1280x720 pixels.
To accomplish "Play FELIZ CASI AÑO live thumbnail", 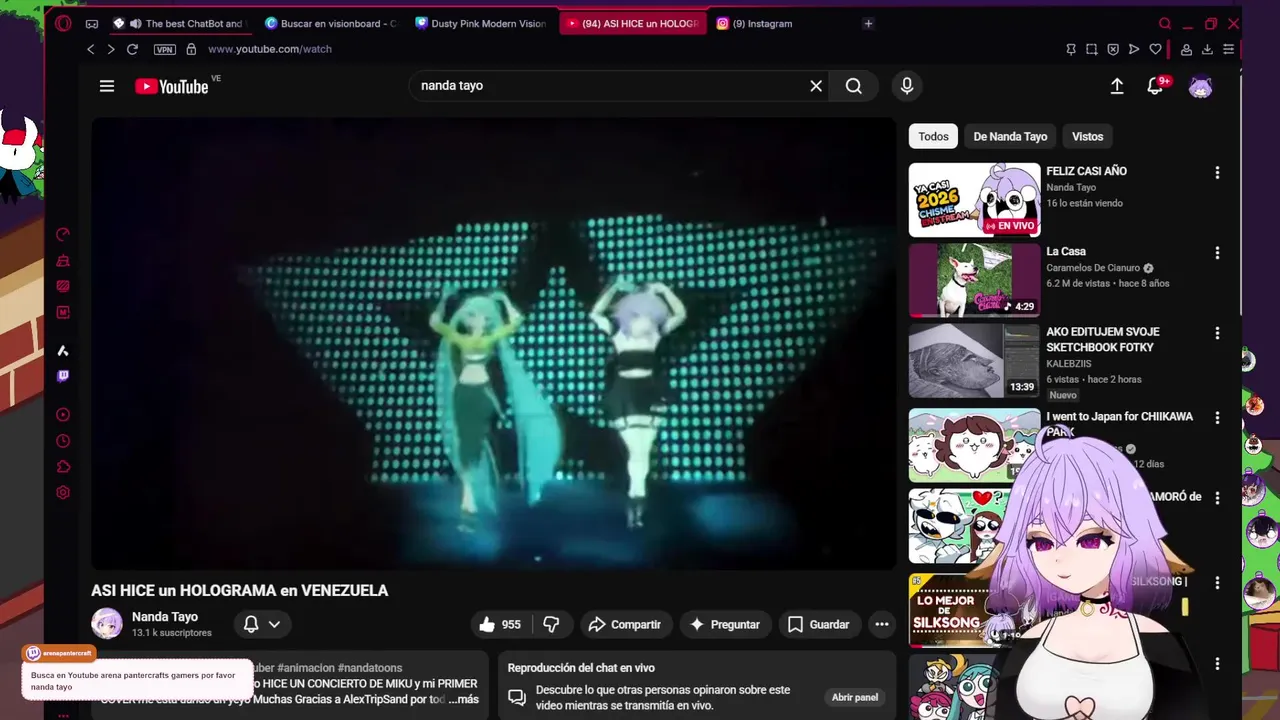I will [974, 200].
